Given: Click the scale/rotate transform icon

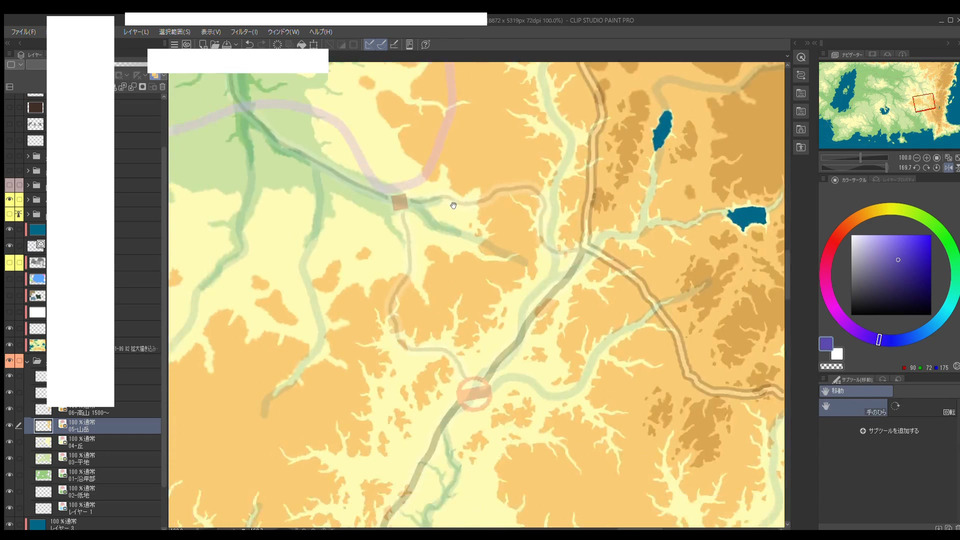Looking at the screenshot, I should [x=313, y=45].
